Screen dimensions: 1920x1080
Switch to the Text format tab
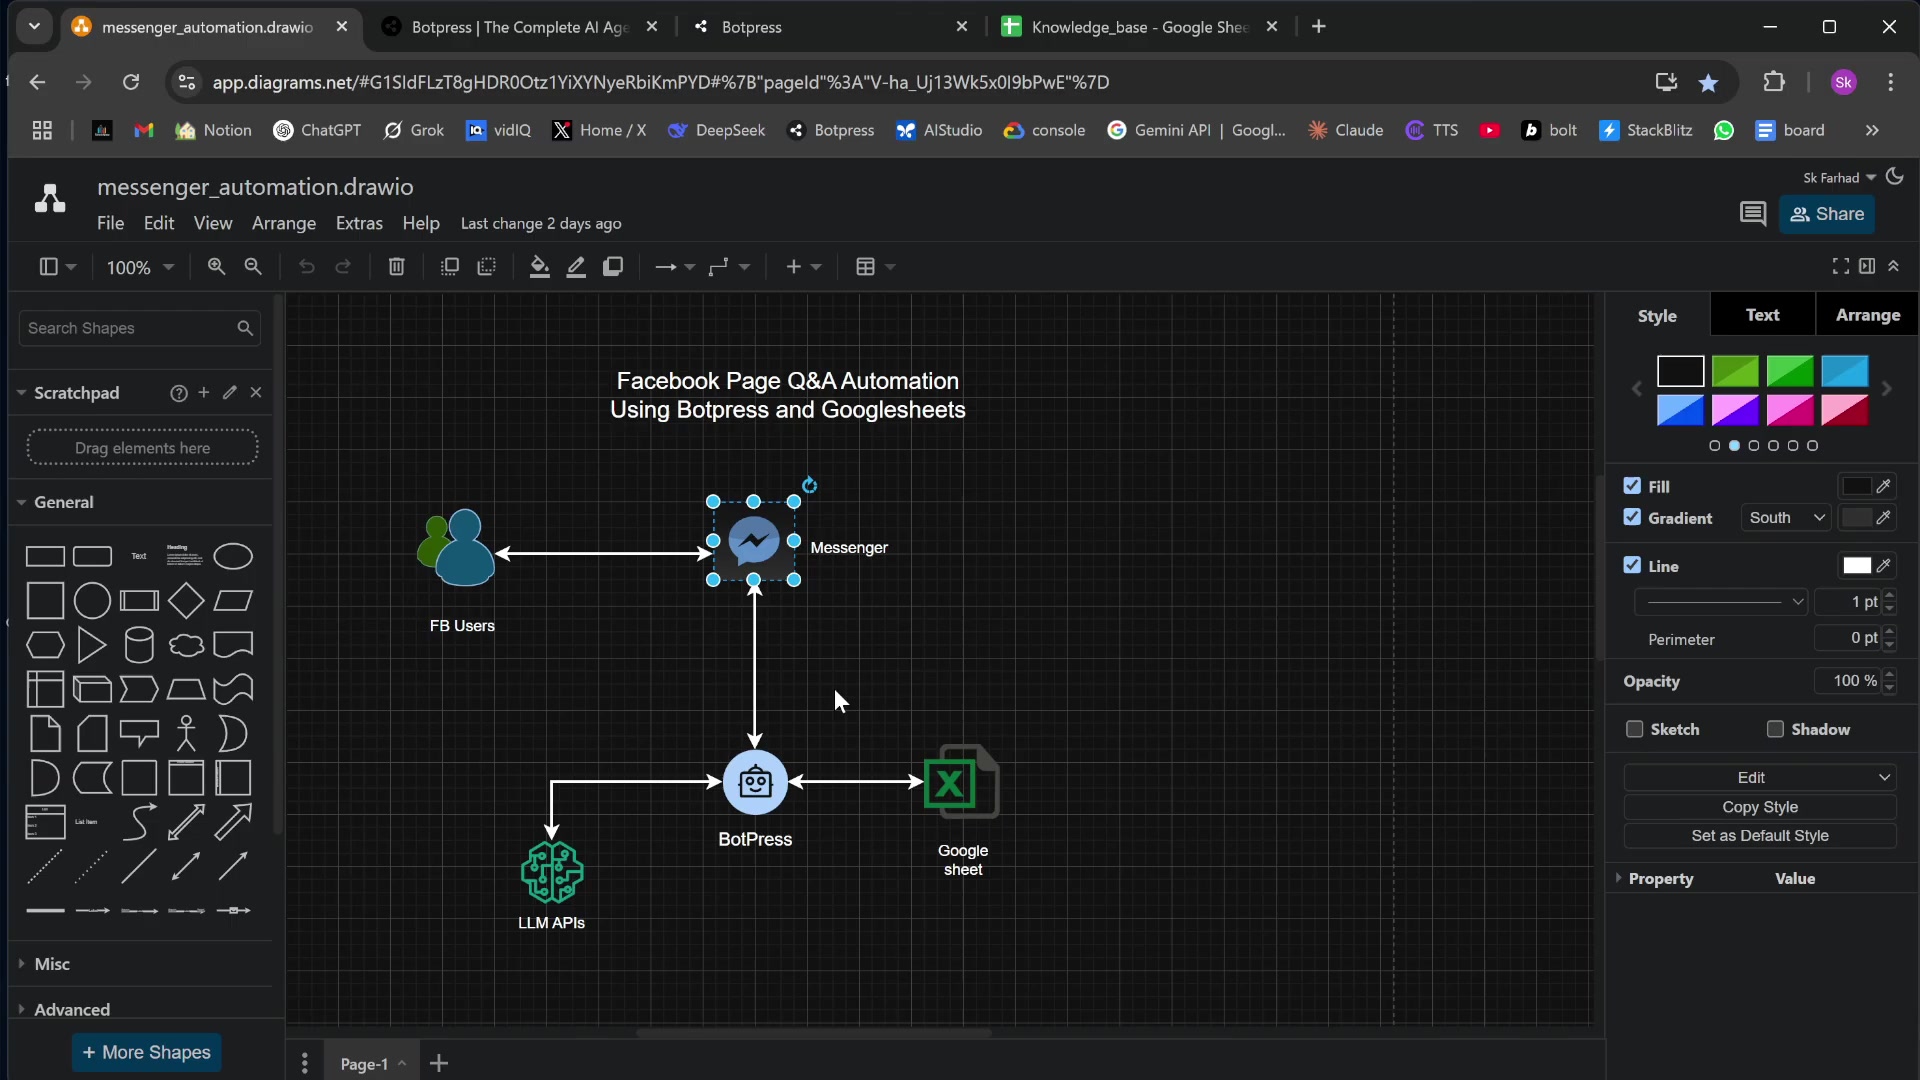point(1762,315)
